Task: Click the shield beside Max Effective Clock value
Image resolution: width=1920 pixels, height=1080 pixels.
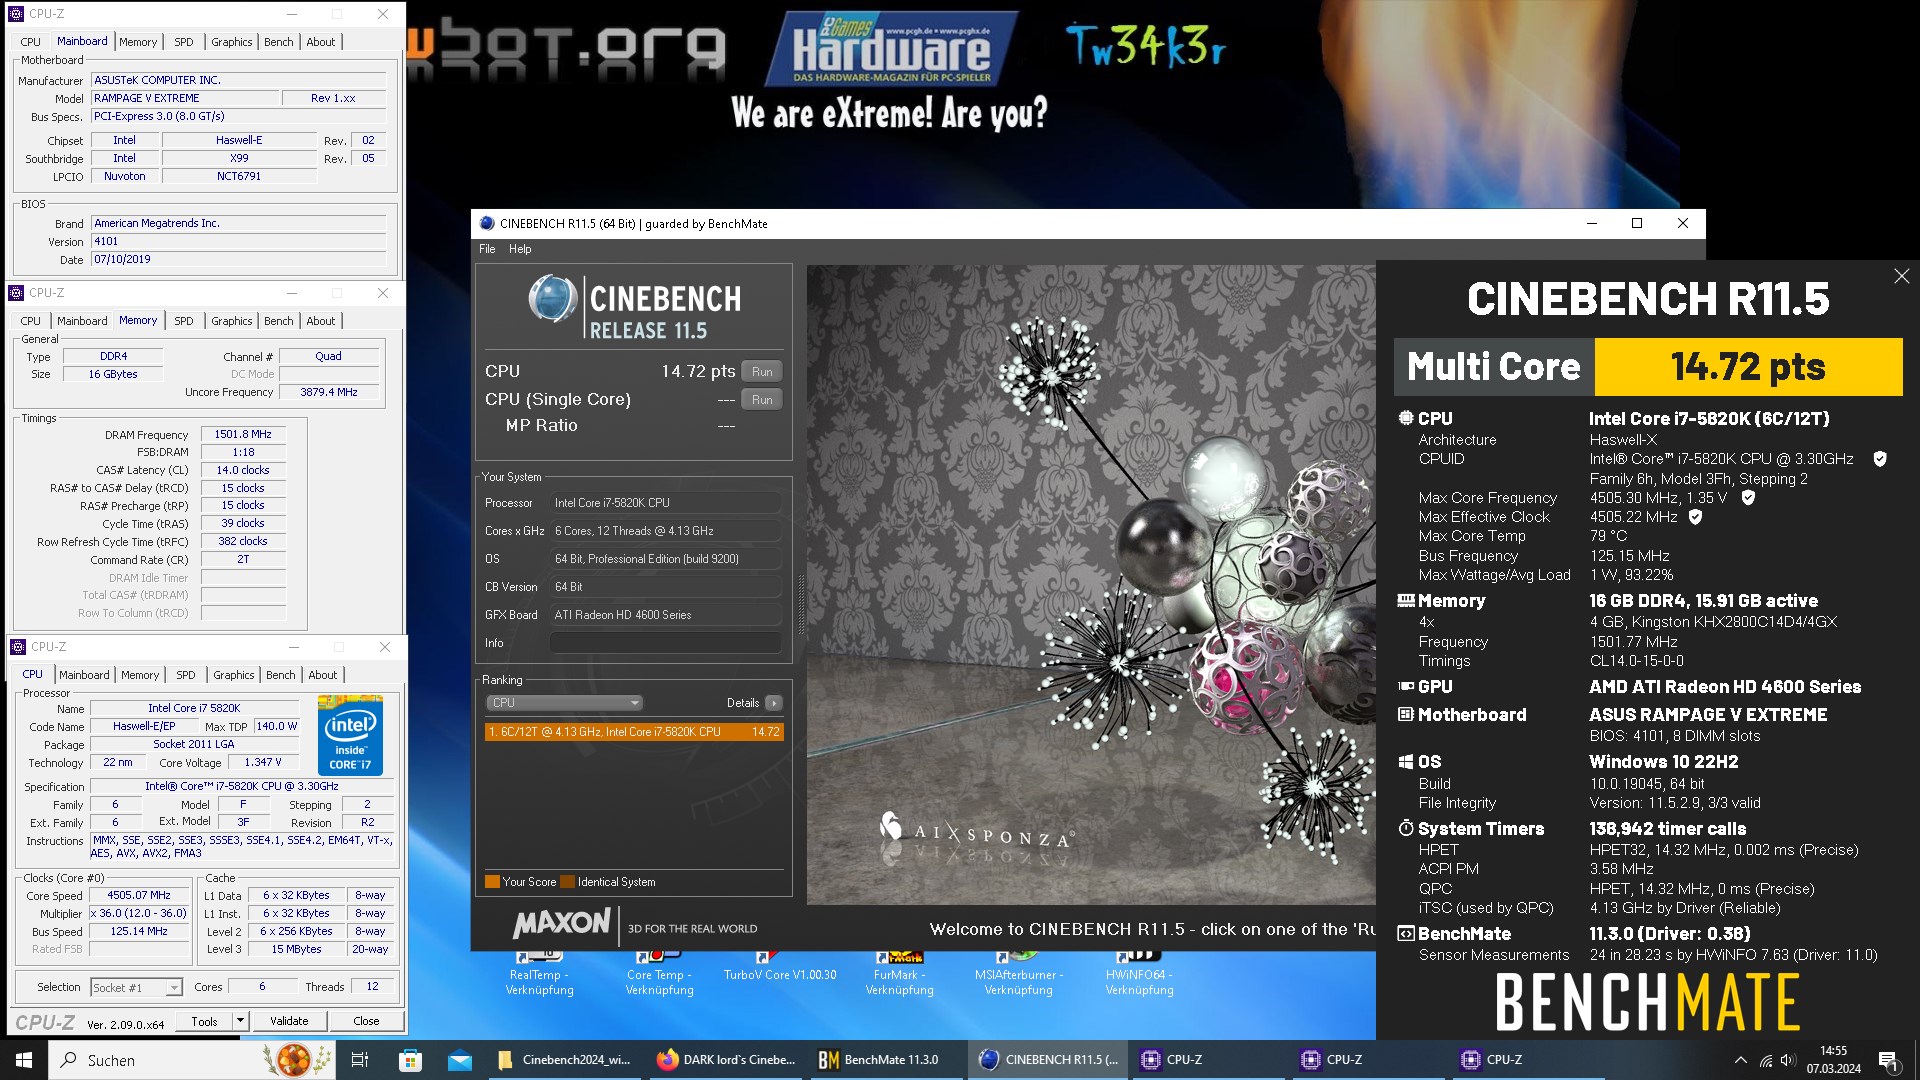Action: (x=1695, y=517)
